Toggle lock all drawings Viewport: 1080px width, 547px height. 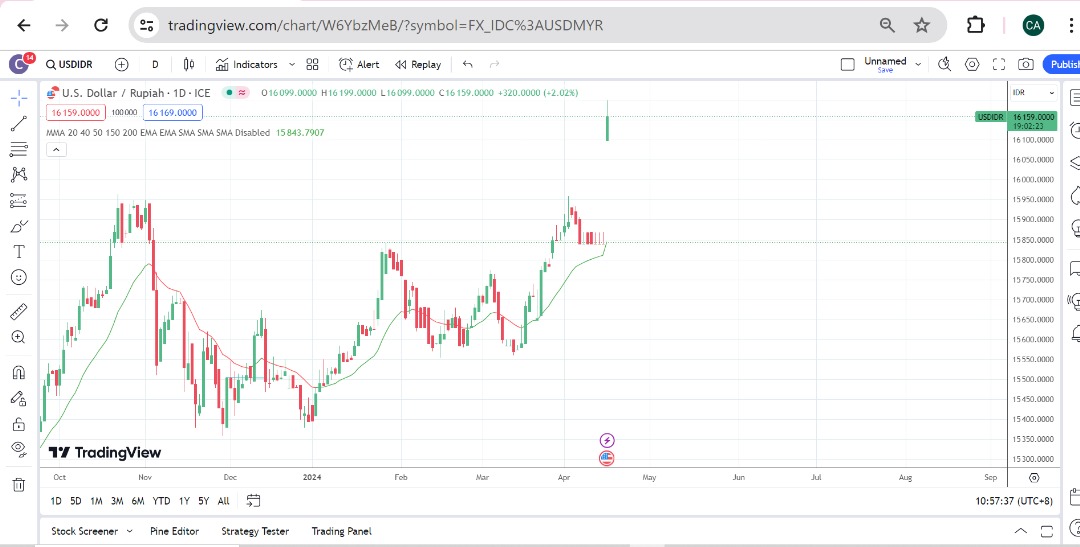click(19, 424)
